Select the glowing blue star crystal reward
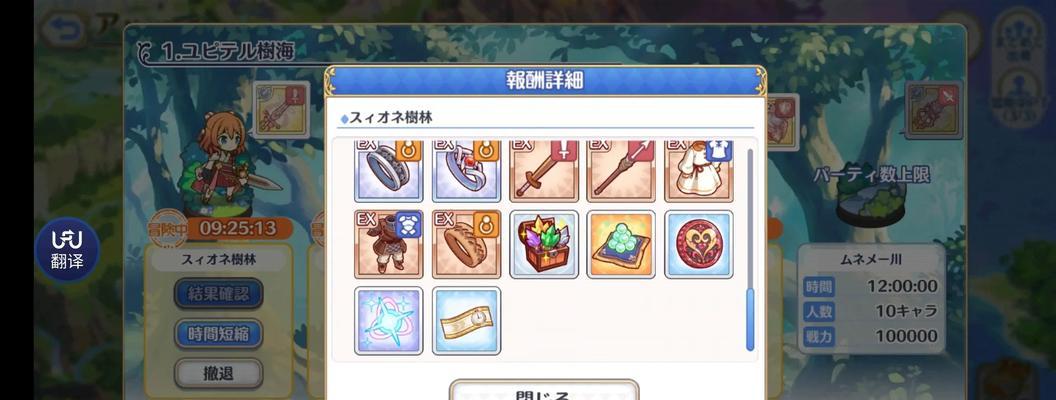 point(389,321)
